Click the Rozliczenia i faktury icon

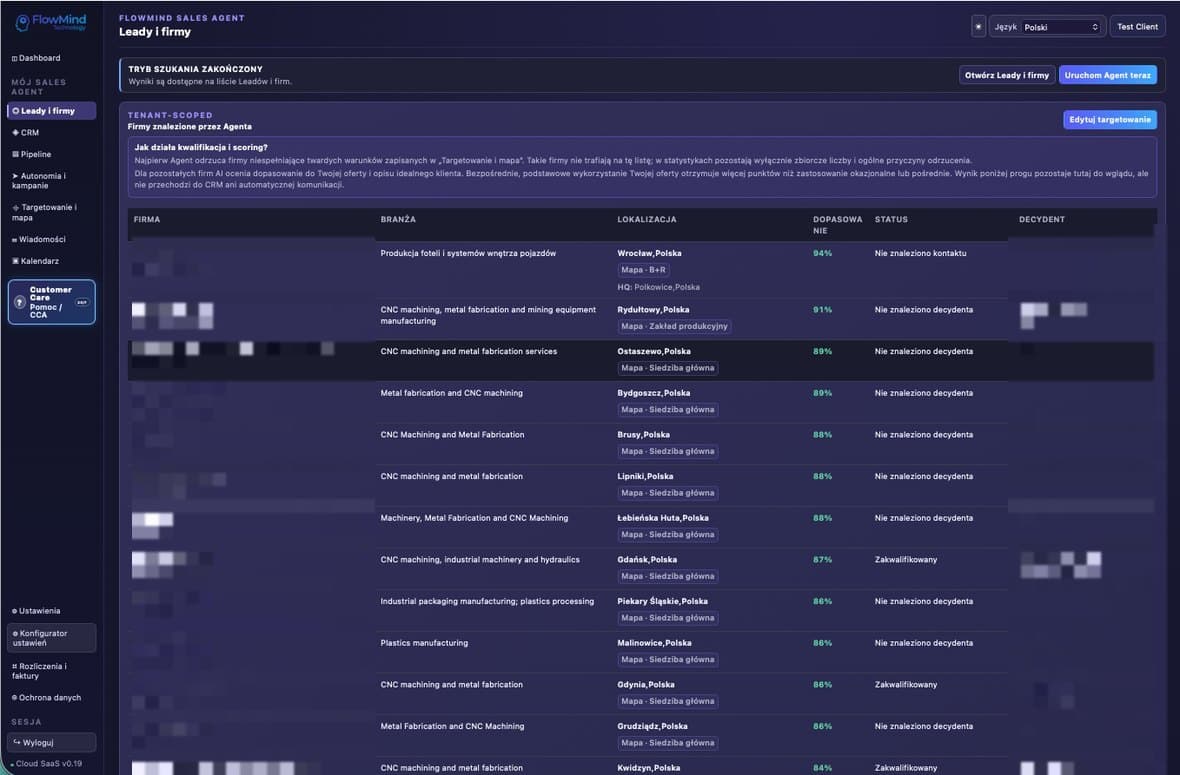[x=14, y=667]
